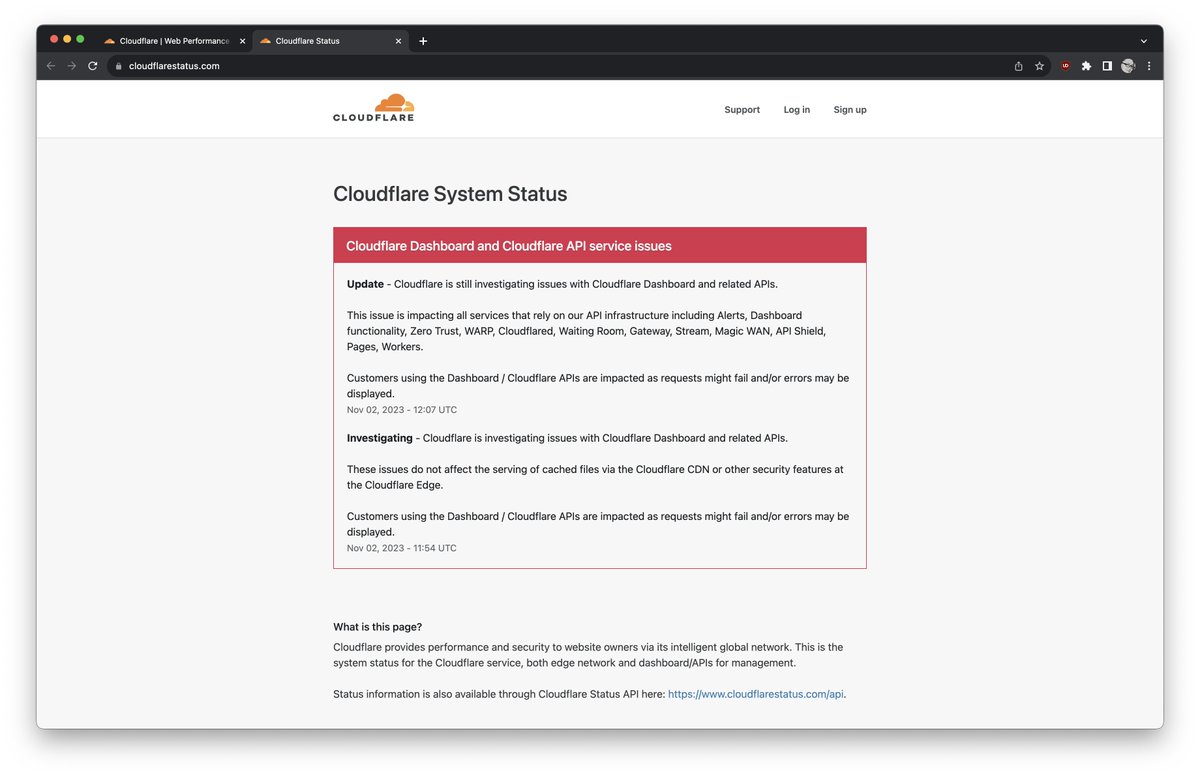Screen dimensions: 1200x777
Task: Expand the tab search chevron
Action: point(1143,41)
